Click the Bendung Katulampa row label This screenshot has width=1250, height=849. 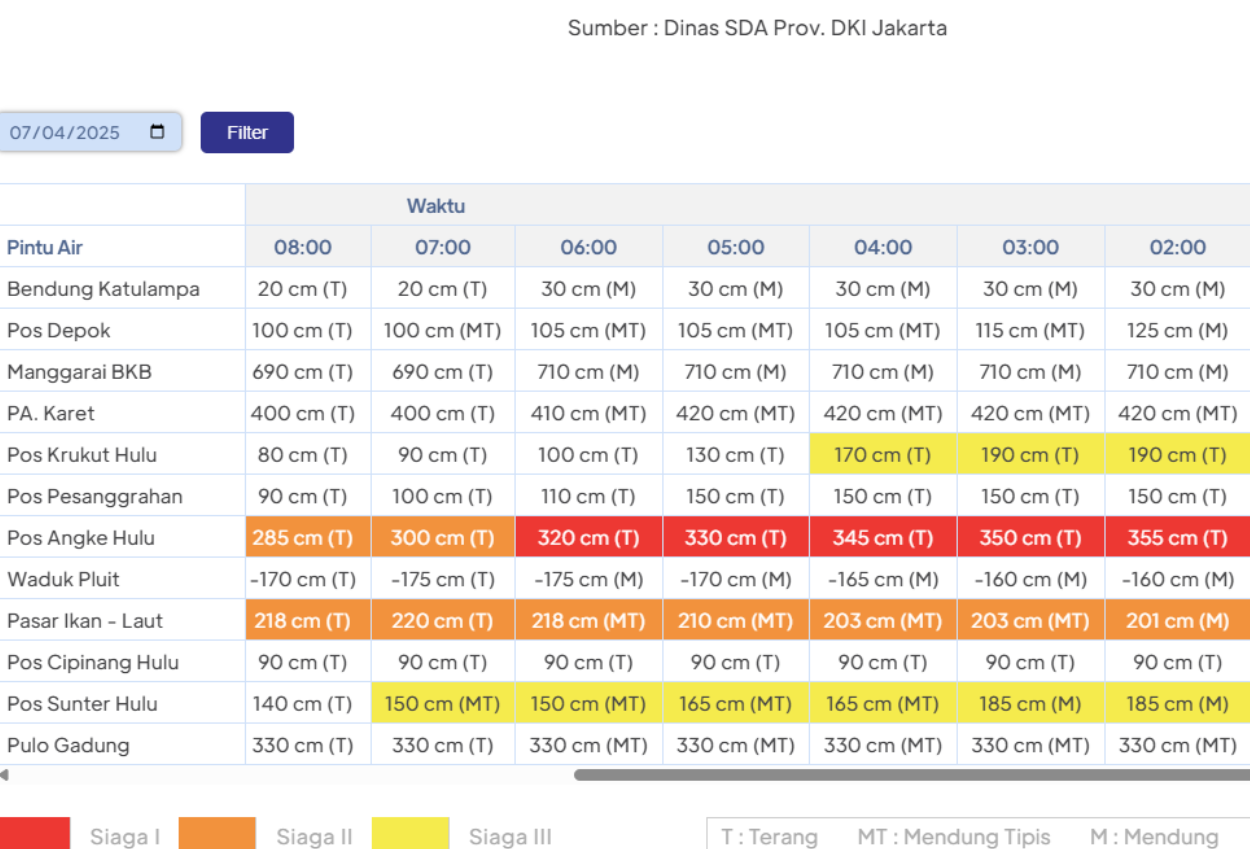click(x=103, y=289)
